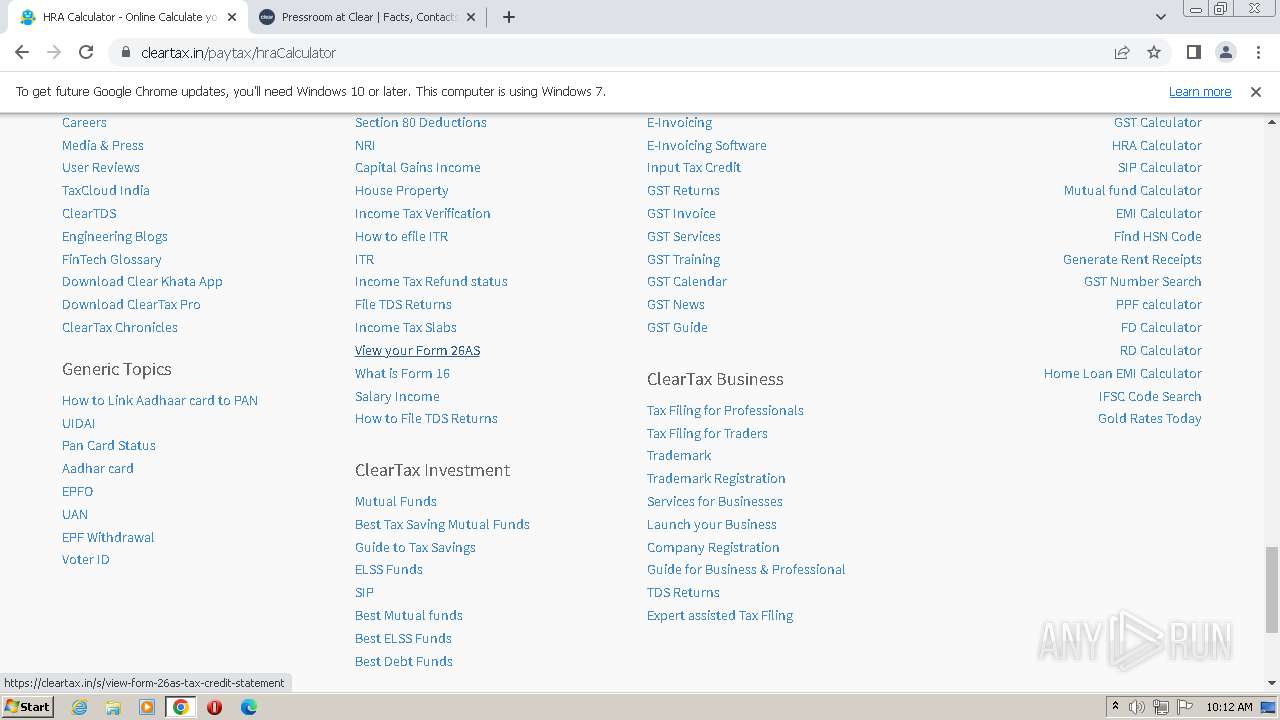Click the forward navigation arrow
This screenshot has height=720, width=1280.
click(x=54, y=52)
